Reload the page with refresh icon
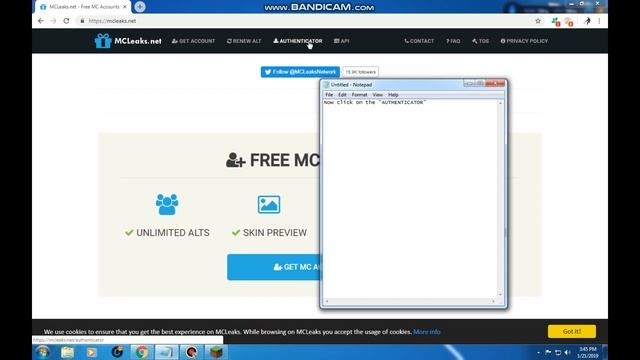 tap(66, 21)
